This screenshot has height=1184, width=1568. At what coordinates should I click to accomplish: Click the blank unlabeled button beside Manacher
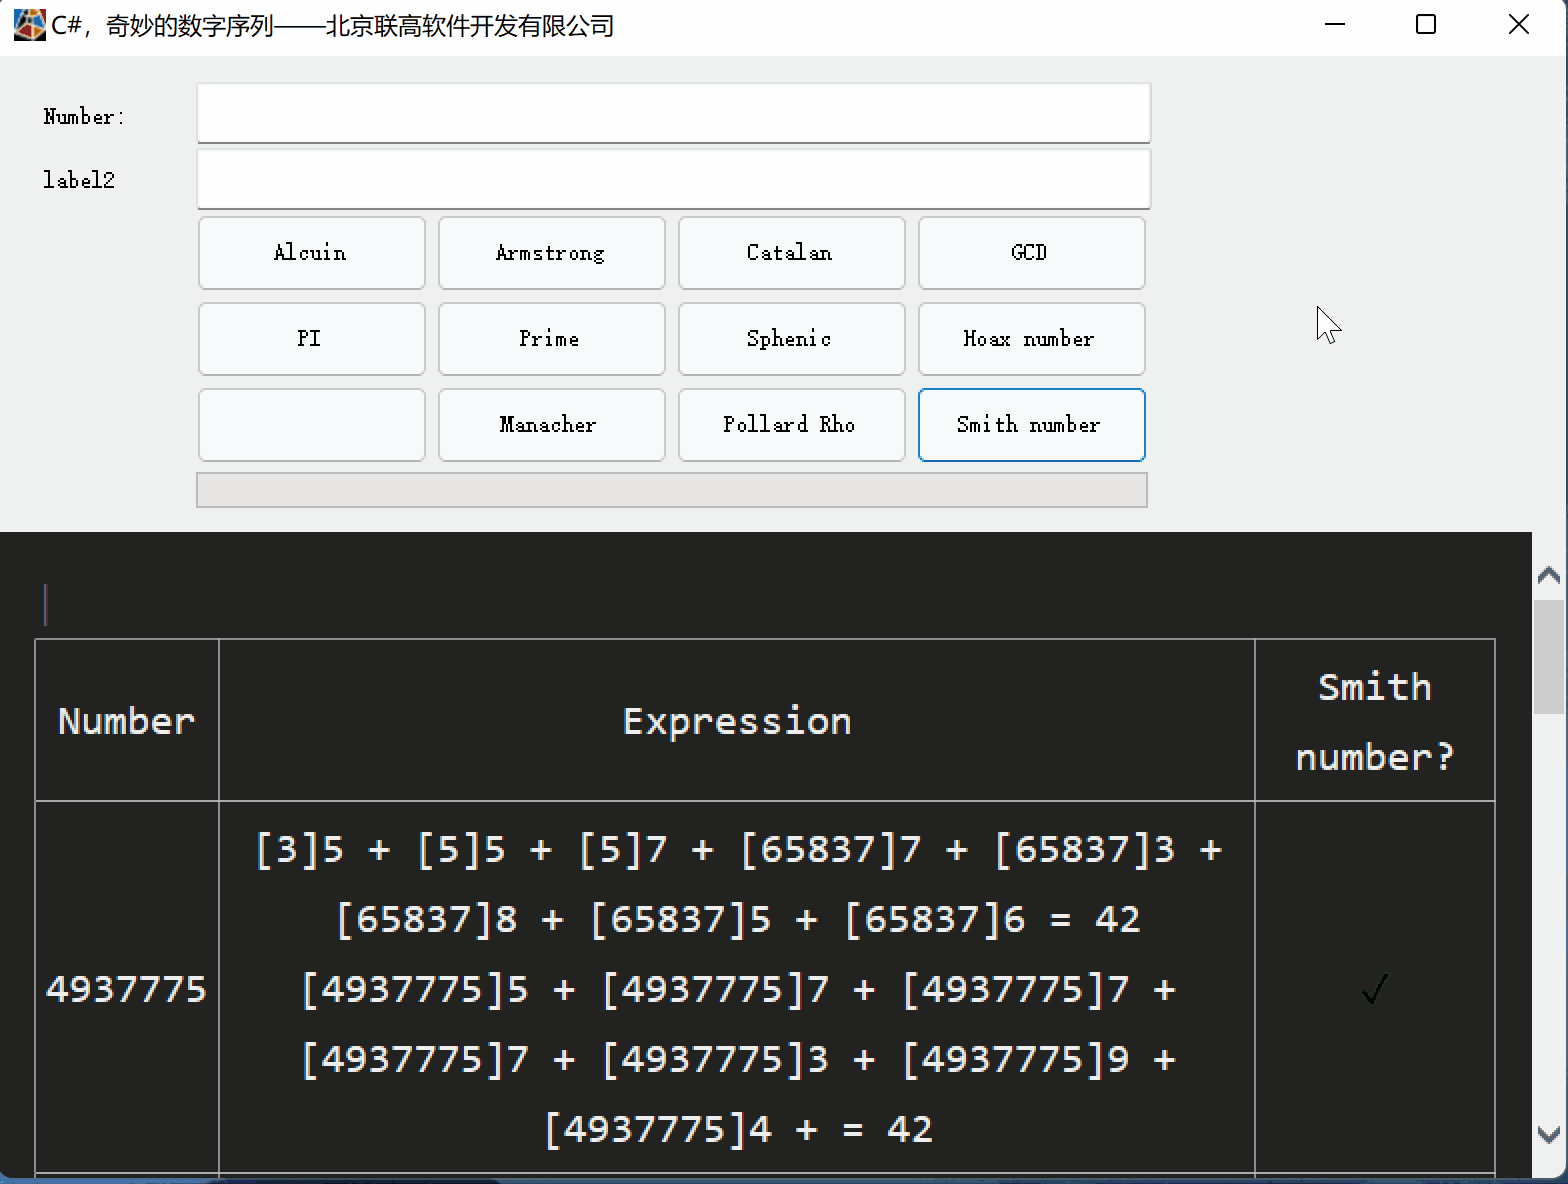(x=311, y=425)
